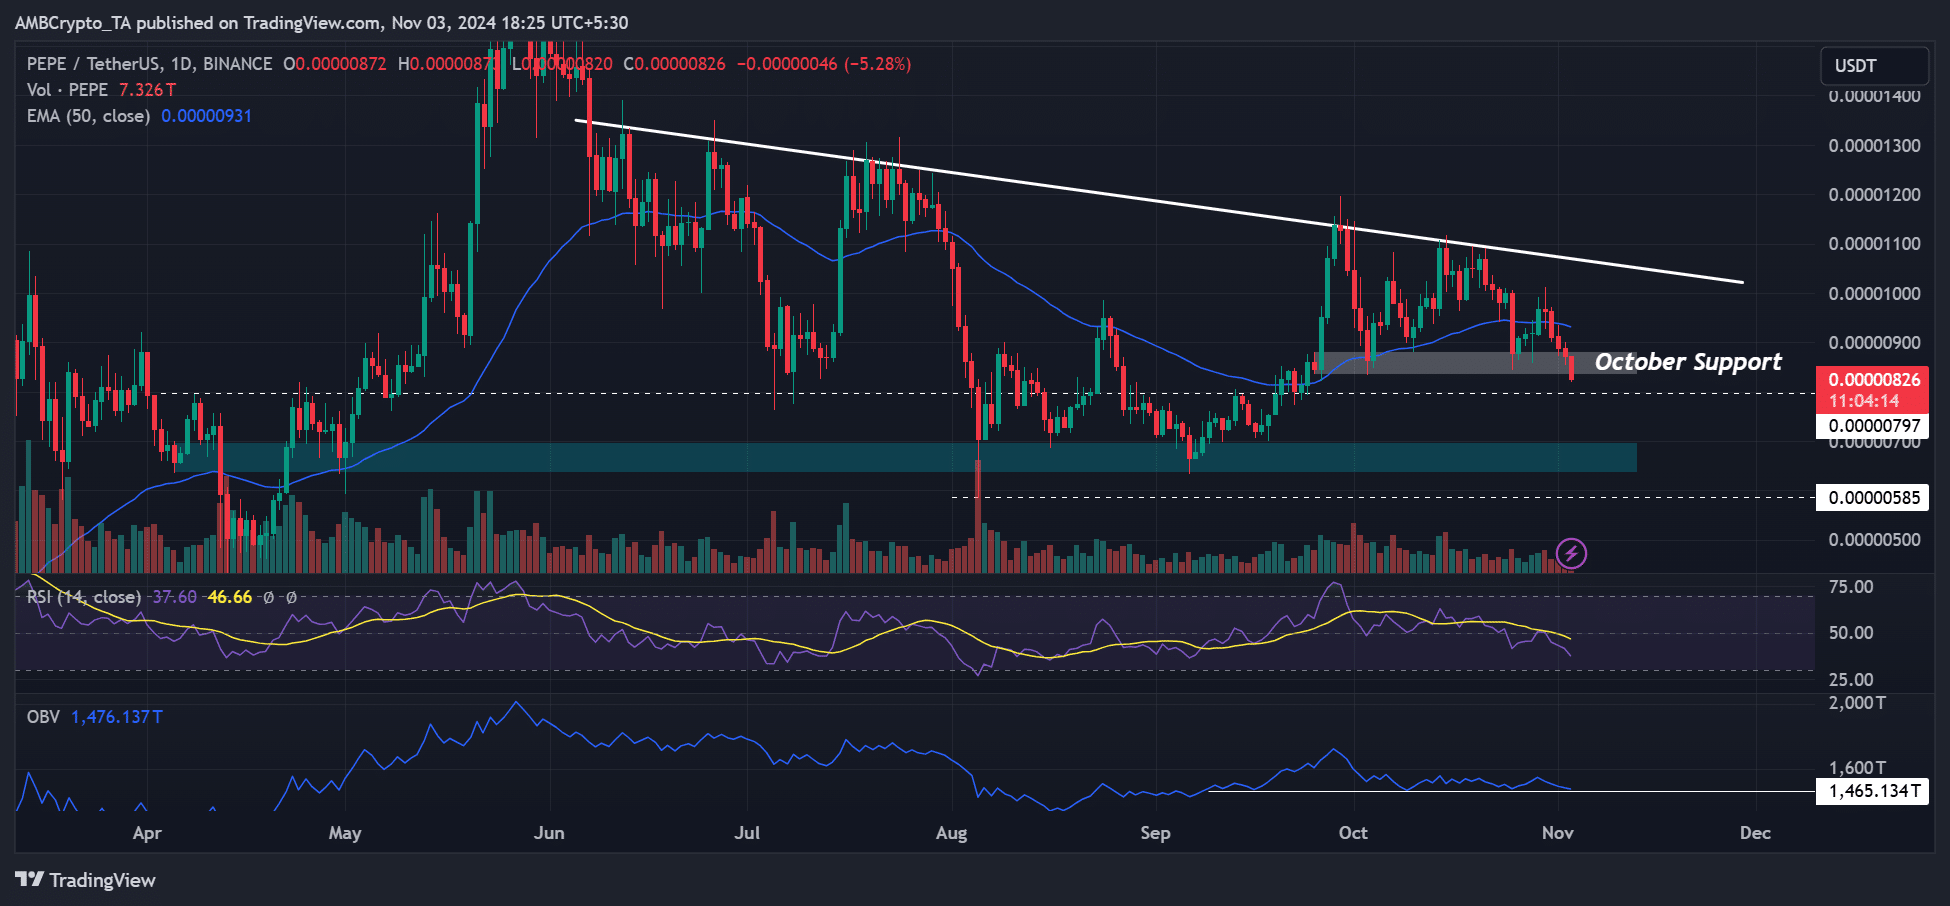Click the RSI (14, close) indicator label
Image resolution: width=1950 pixels, height=906 pixels.
point(84,597)
